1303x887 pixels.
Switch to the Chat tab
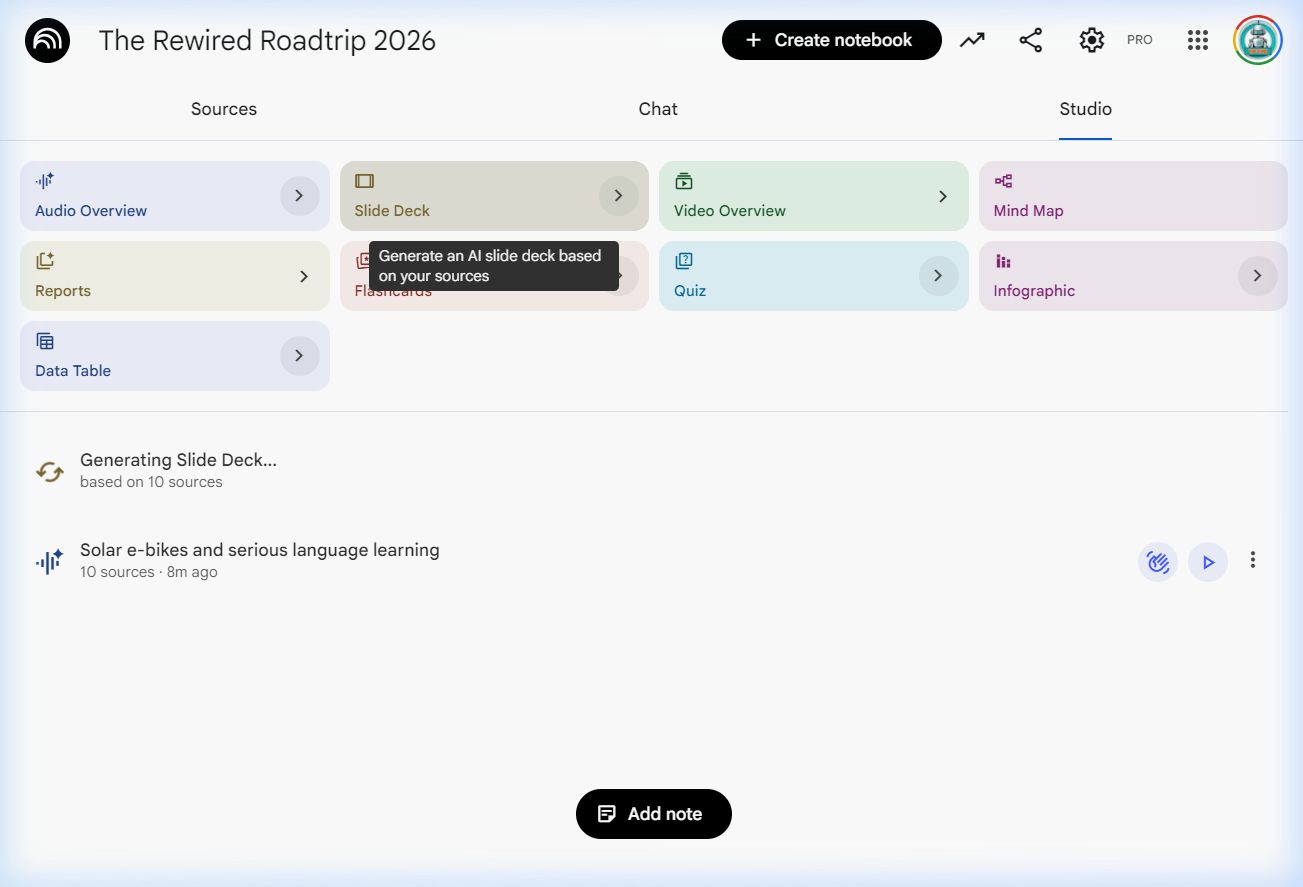[658, 109]
